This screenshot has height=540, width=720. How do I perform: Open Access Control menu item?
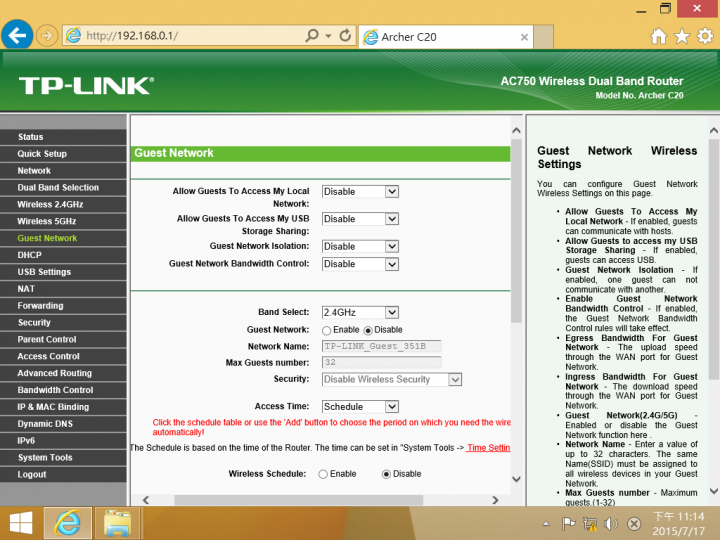63,356
